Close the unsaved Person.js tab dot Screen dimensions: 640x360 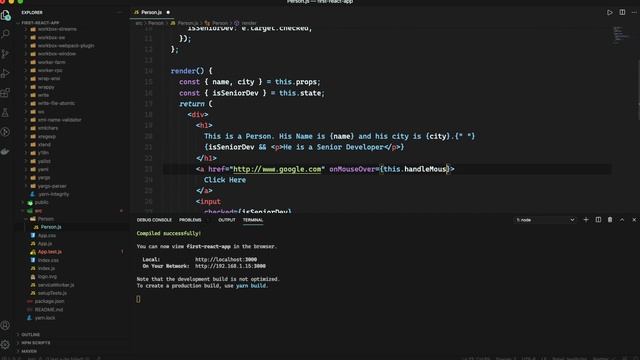coord(168,13)
